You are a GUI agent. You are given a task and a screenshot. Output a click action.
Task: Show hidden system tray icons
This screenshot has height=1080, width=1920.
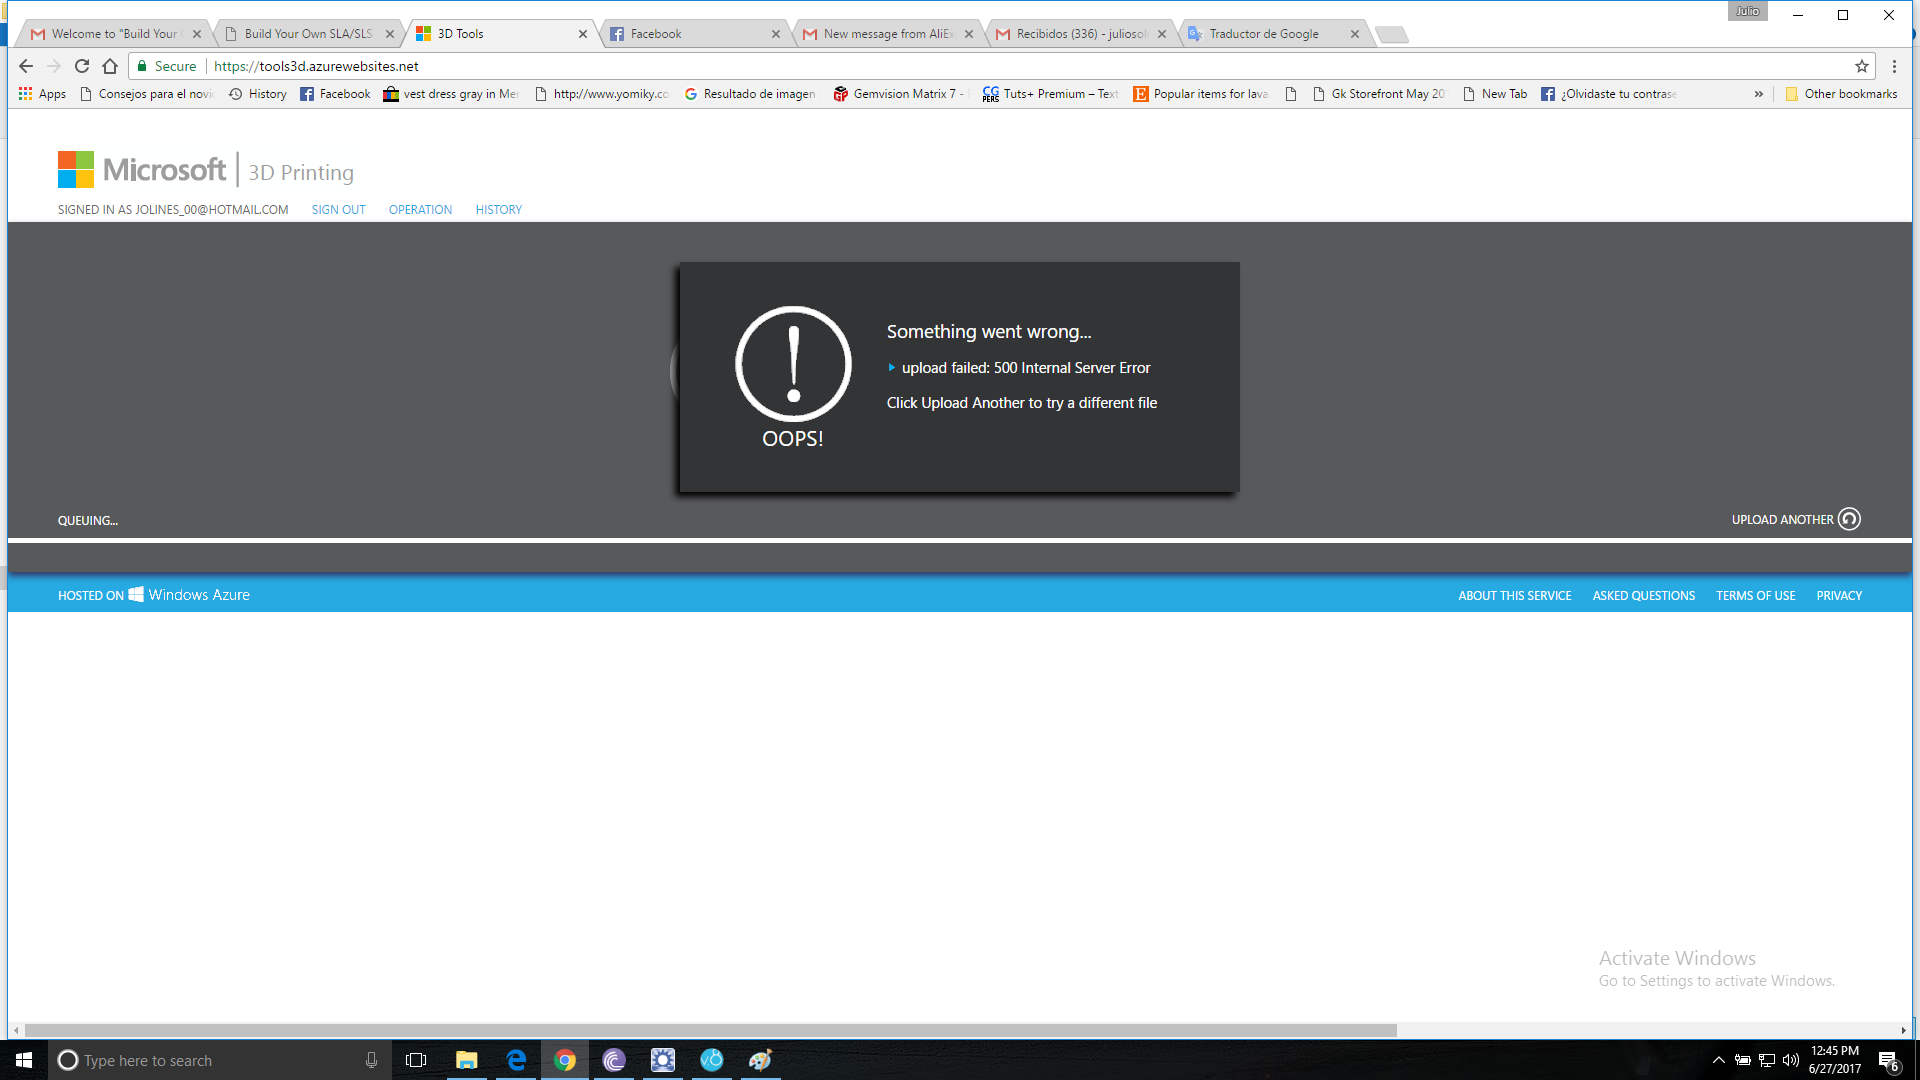pyautogui.click(x=1718, y=1060)
